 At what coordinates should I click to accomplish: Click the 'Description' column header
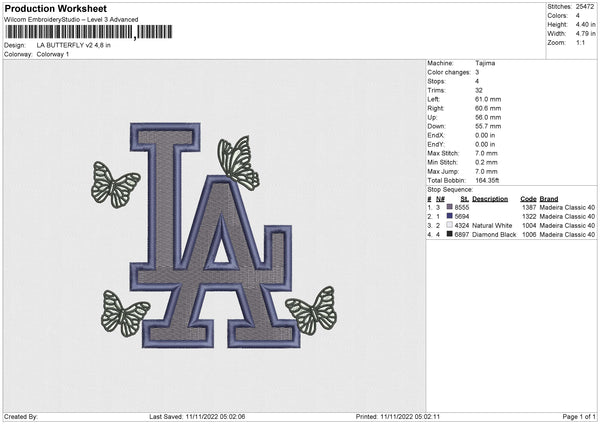point(490,199)
